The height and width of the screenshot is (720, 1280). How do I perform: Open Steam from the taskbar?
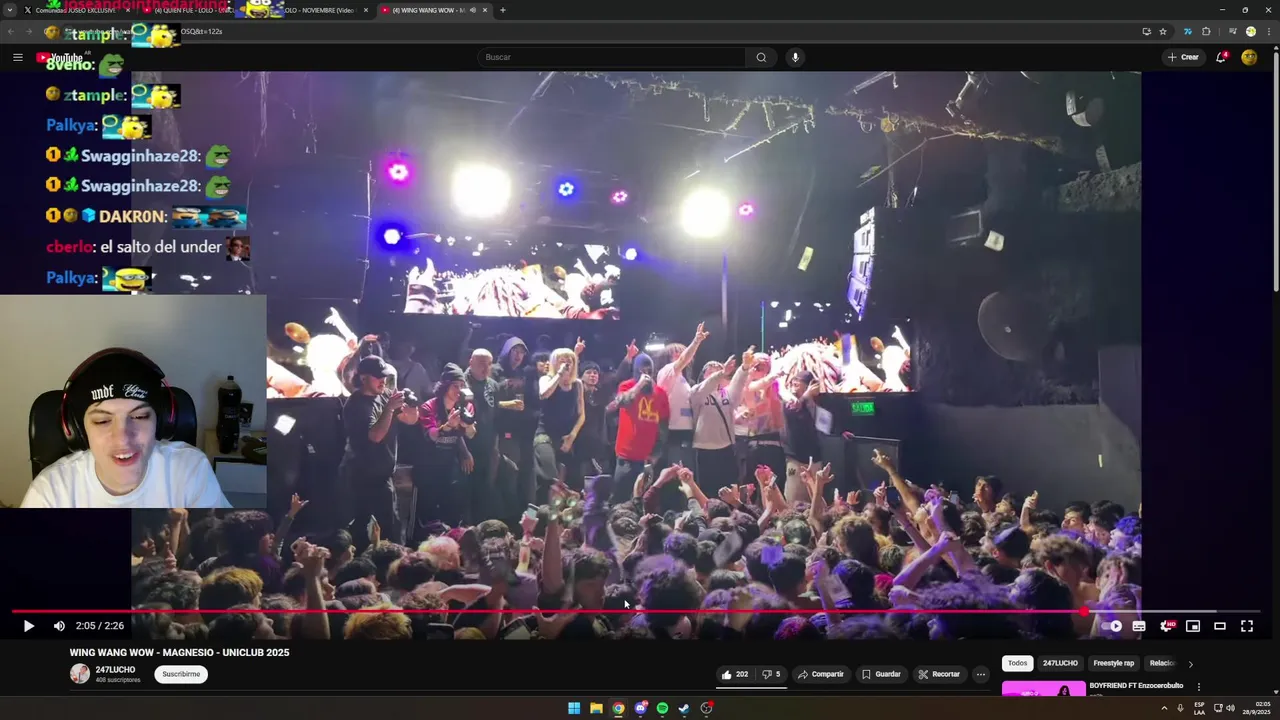(x=684, y=708)
